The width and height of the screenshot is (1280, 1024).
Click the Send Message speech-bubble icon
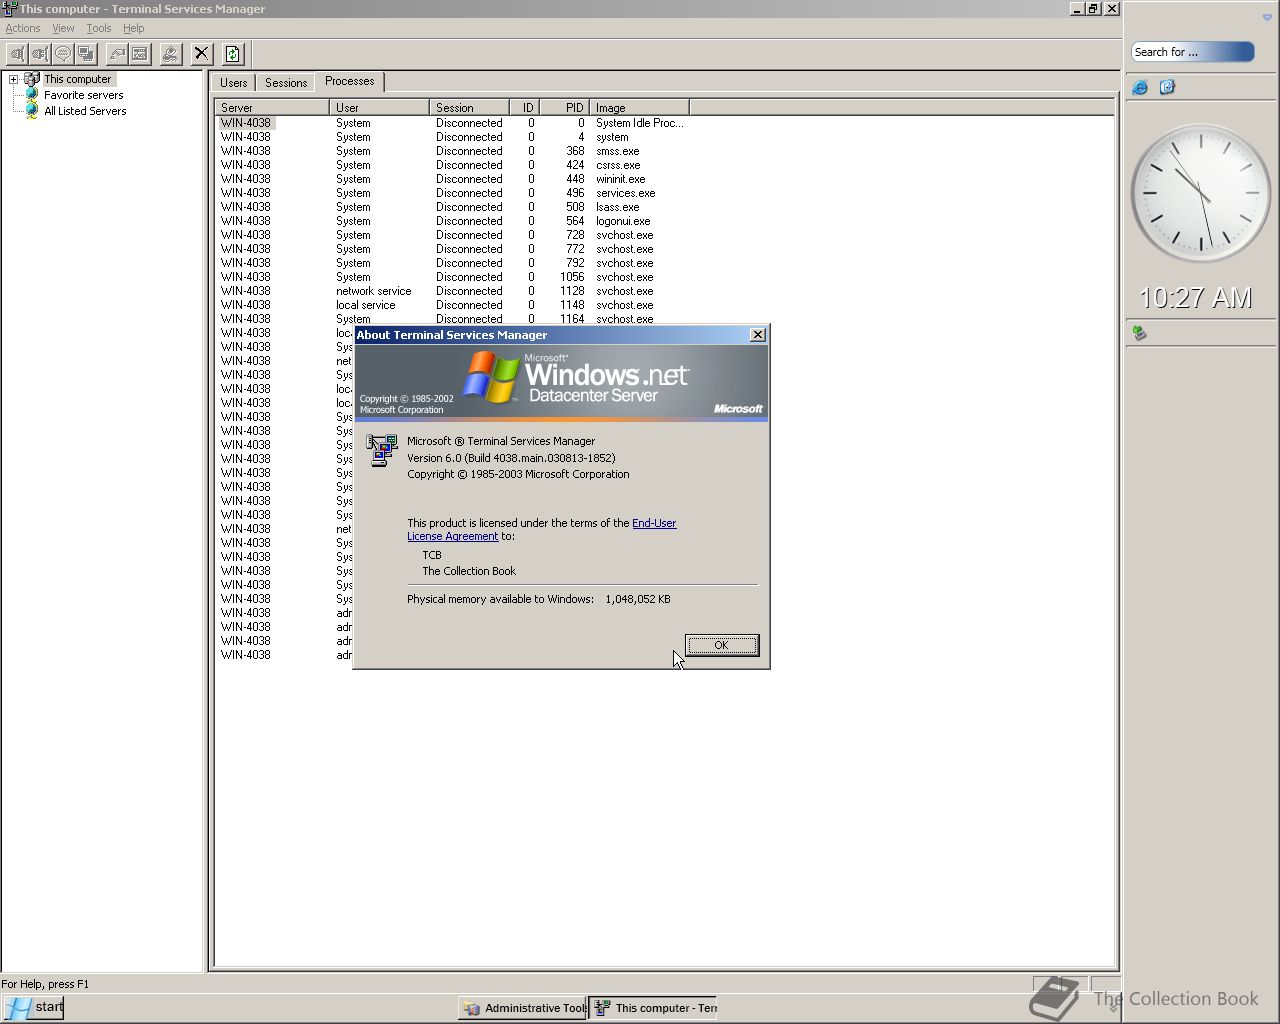coord(62,54)
